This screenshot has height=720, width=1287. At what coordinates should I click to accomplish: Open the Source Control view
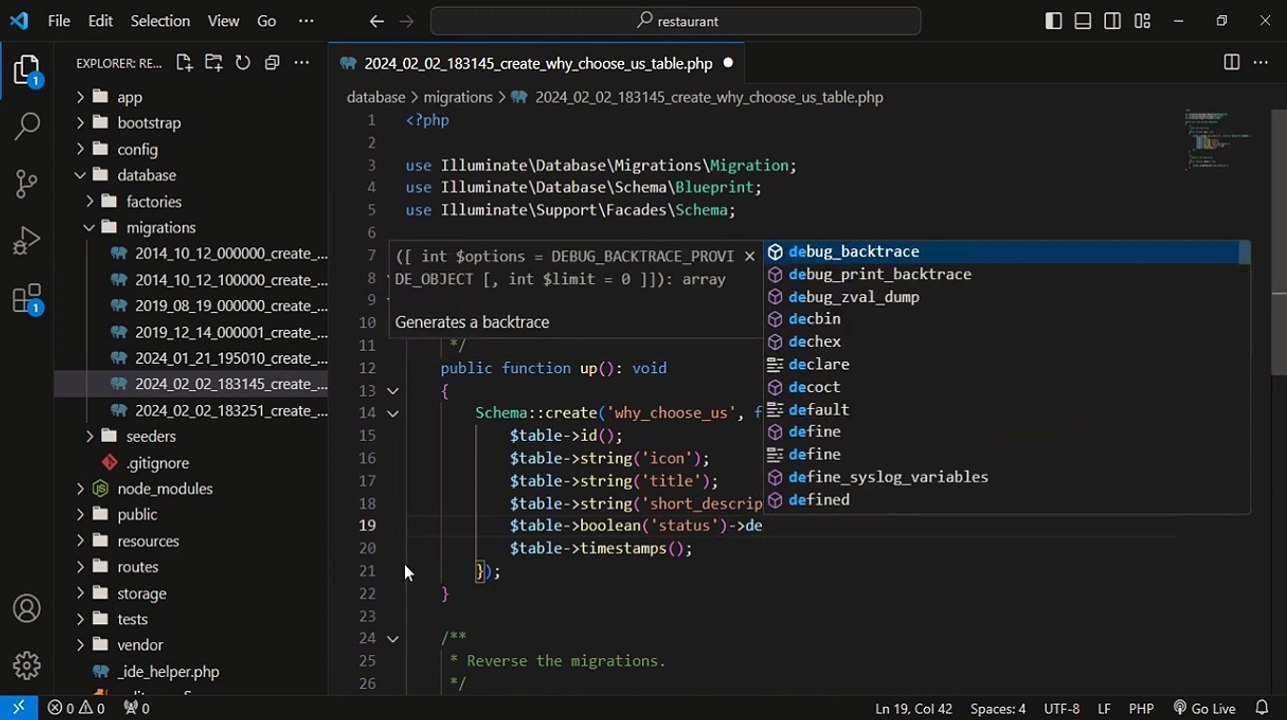(27, 184)
